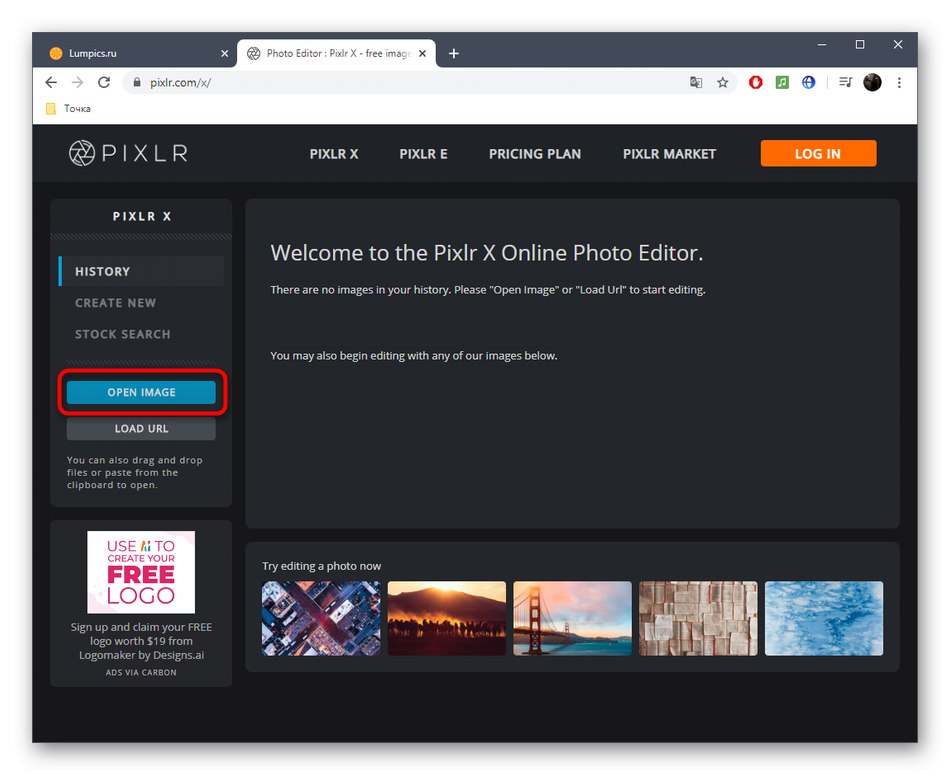Open the Chrome three-dot menu
This screenshot has height=775, width=950.
pos(899,82)
